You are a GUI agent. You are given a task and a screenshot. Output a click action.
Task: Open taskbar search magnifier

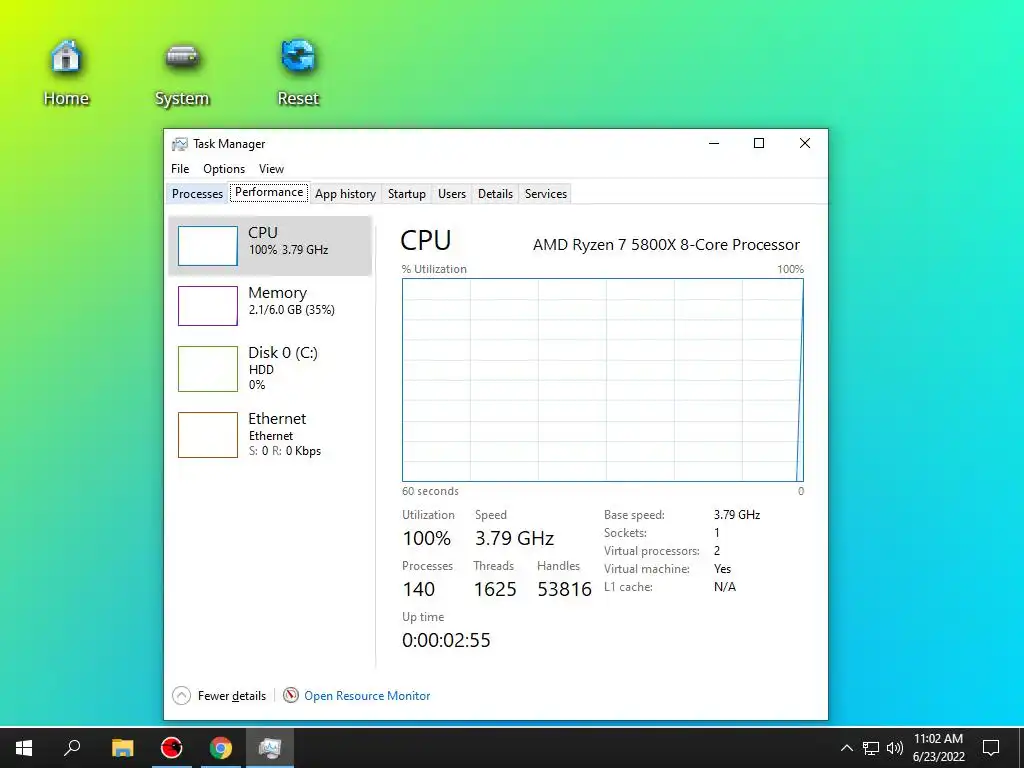pos(72,748)
